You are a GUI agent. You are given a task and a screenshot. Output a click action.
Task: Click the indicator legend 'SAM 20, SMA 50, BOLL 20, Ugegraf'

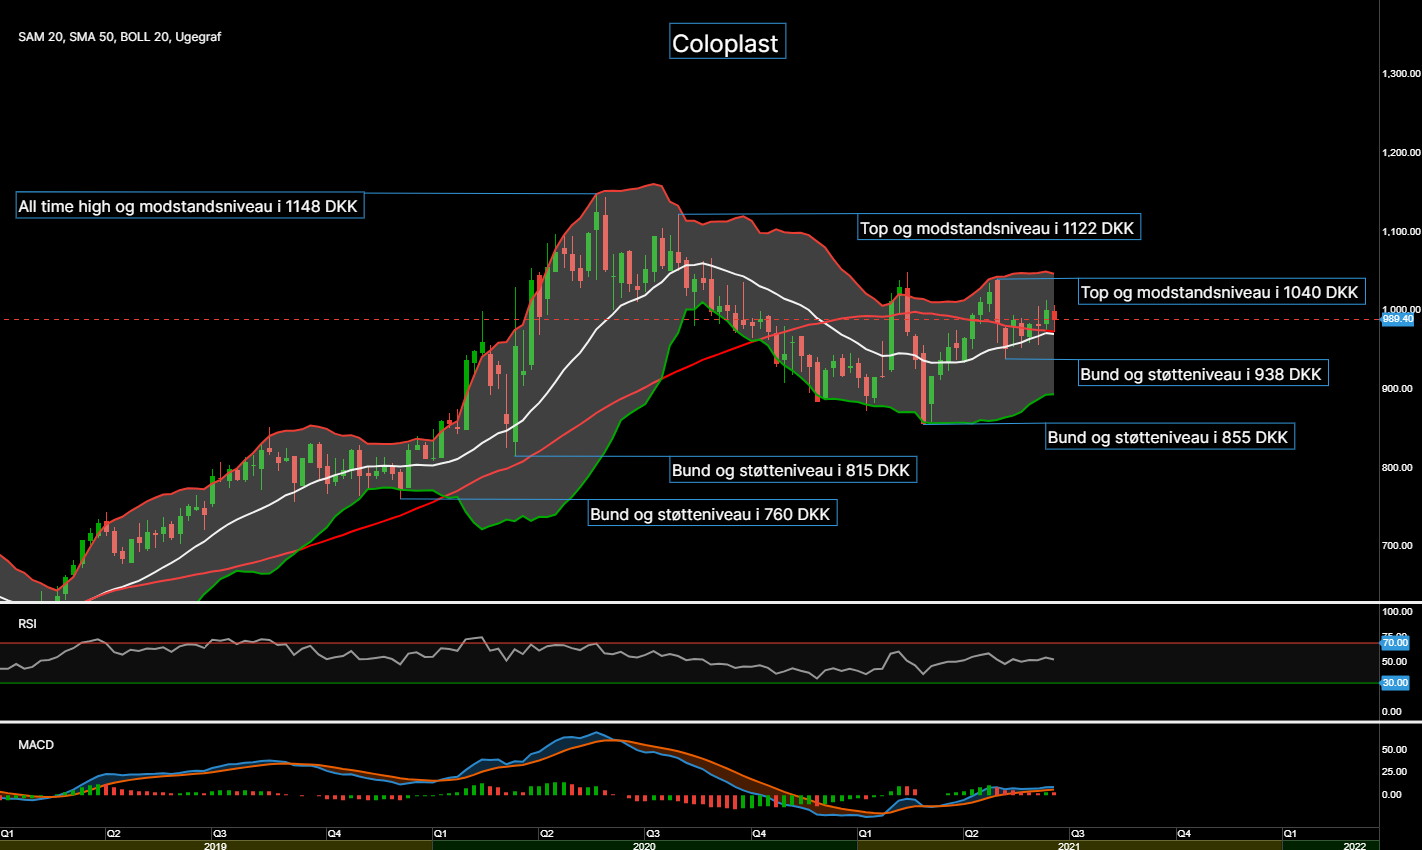tap(119, 37)
